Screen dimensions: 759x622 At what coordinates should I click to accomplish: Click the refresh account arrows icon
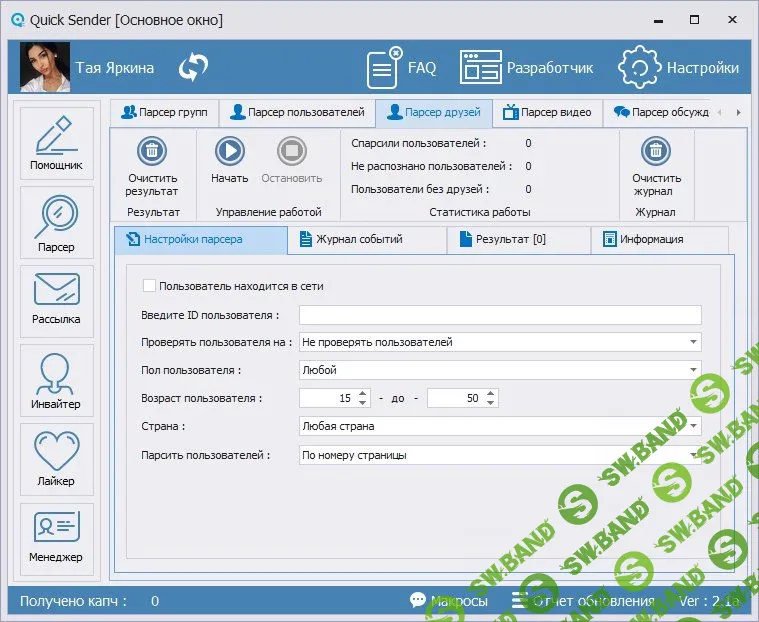pos(193,67)
